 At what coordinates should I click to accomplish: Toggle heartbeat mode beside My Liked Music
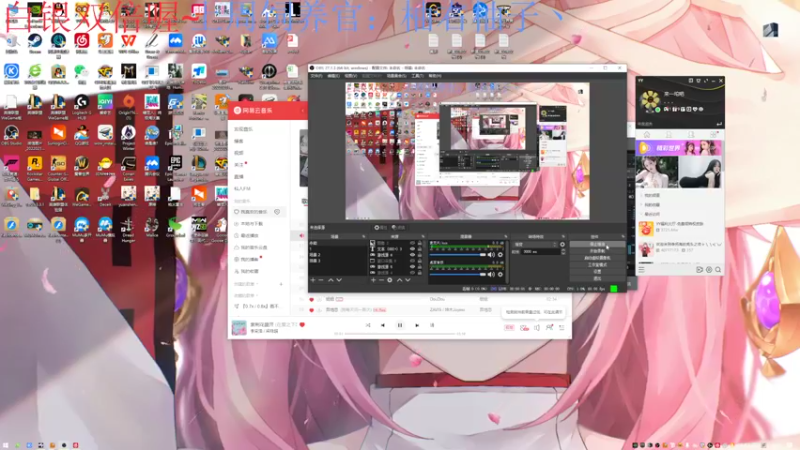tap(277, 212)
